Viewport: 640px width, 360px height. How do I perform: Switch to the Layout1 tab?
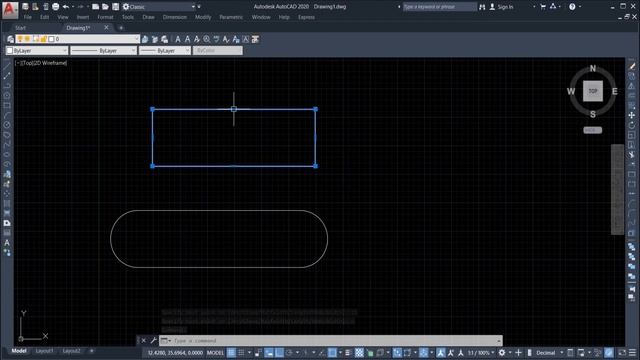pos(44,351)
